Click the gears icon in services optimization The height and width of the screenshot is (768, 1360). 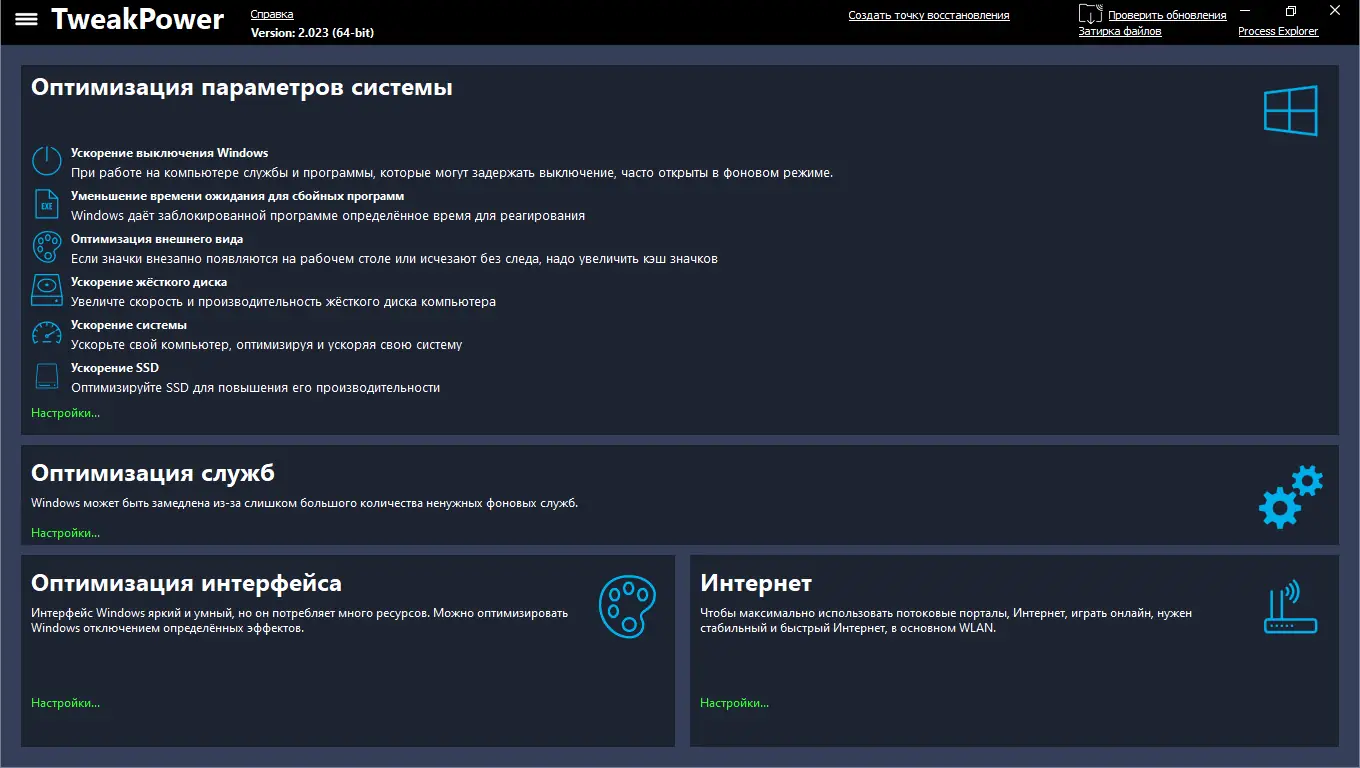(1290, 496)
